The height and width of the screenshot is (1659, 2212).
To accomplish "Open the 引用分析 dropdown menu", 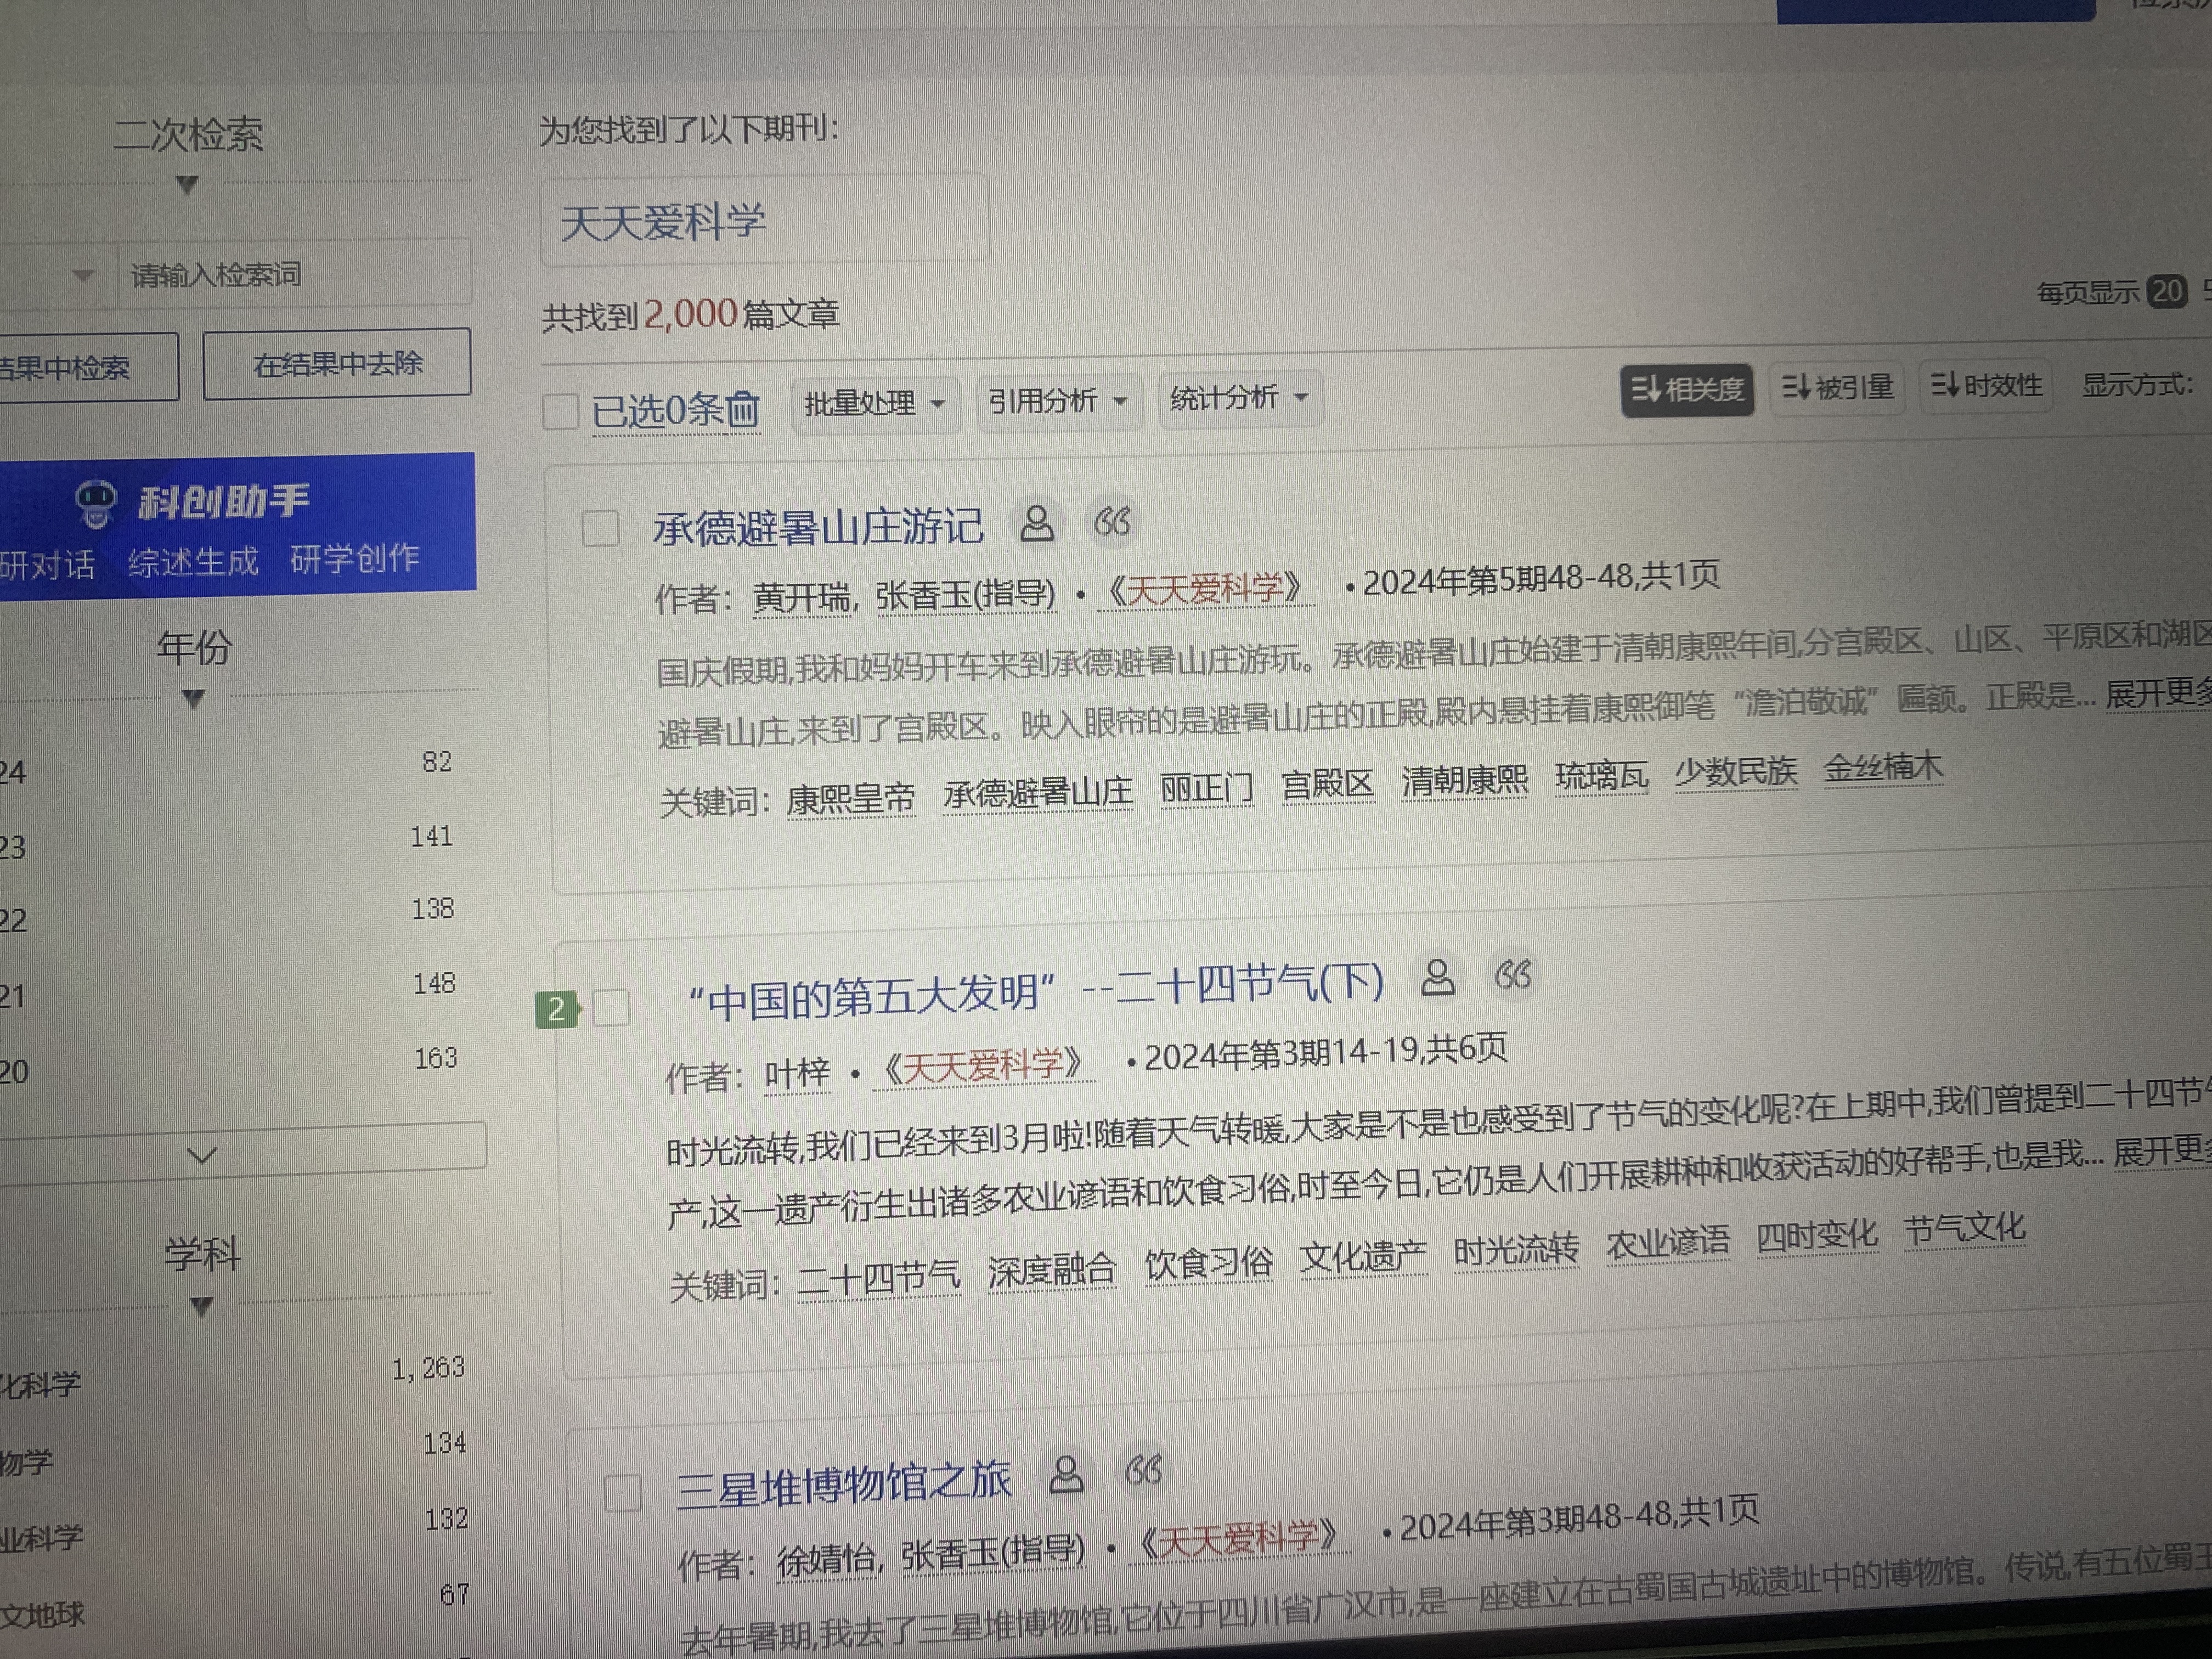I will click(x=1057, y=401).
